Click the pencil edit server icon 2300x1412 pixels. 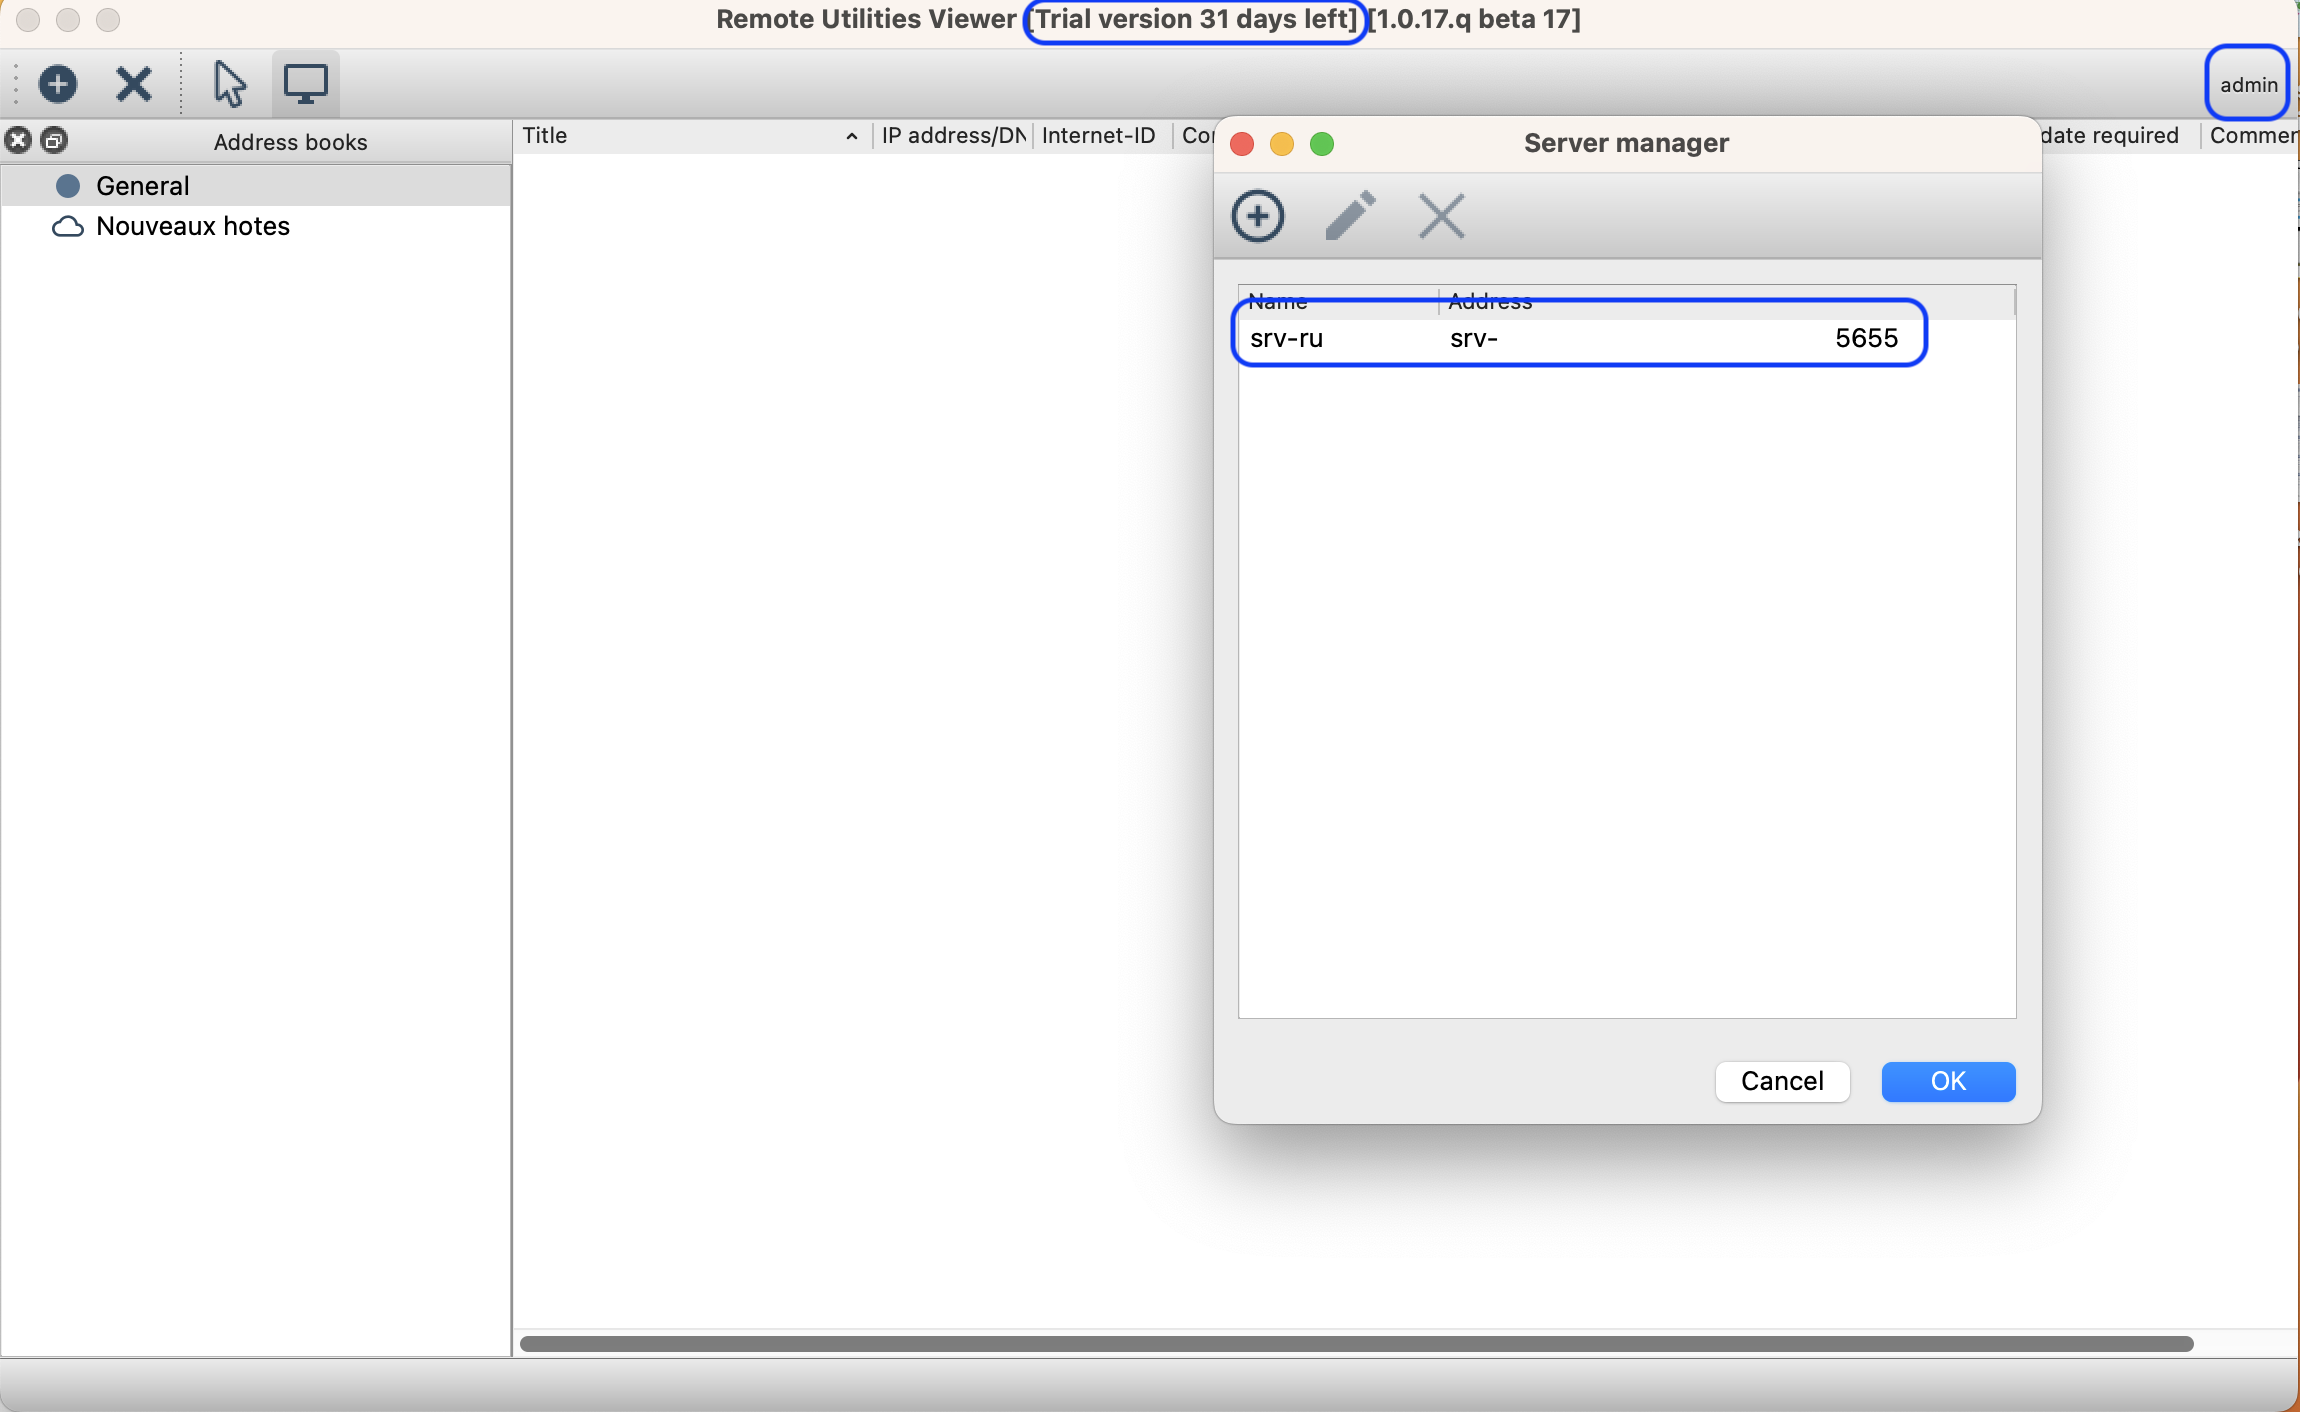point(1350,216)
